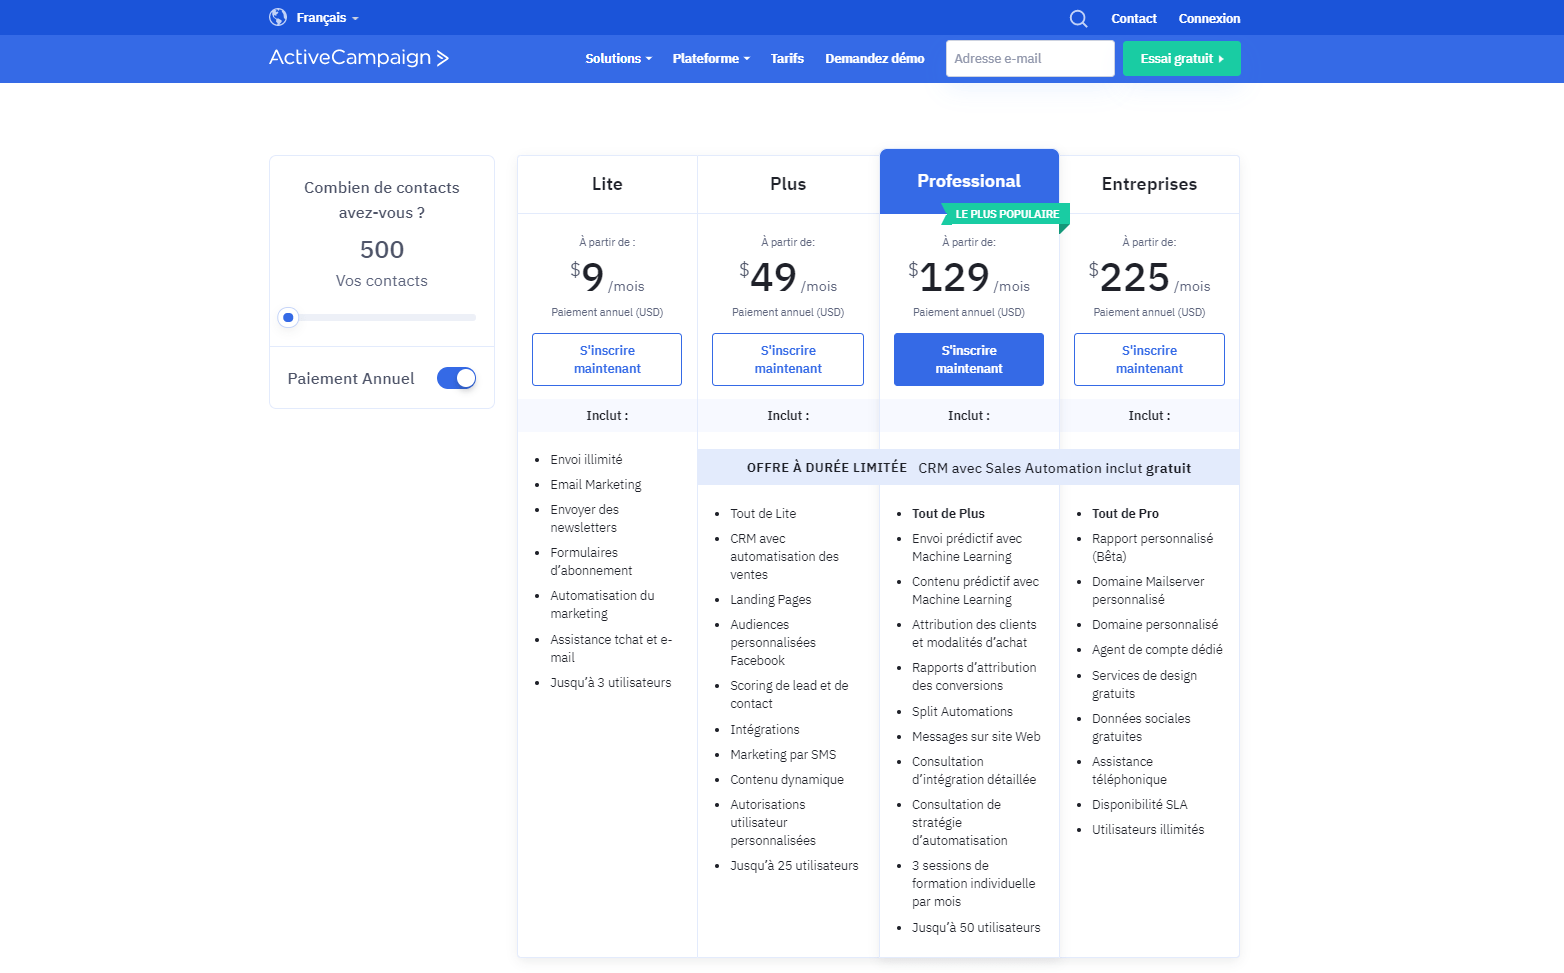Click the Contact link
Viewport: 1564px width, 973px height.
[x=1134, y=18]
